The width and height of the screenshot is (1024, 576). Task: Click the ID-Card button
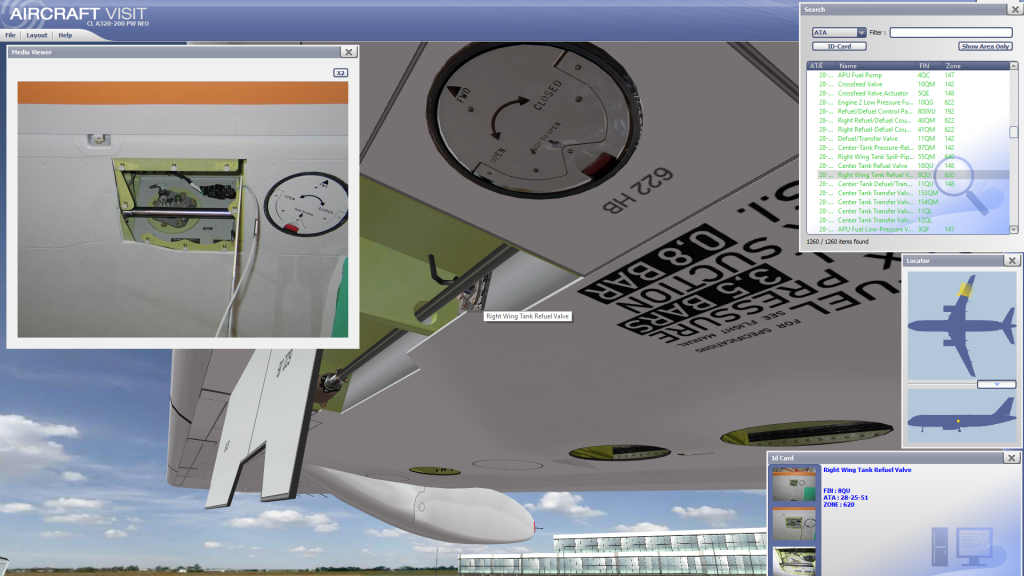(839, 46)
